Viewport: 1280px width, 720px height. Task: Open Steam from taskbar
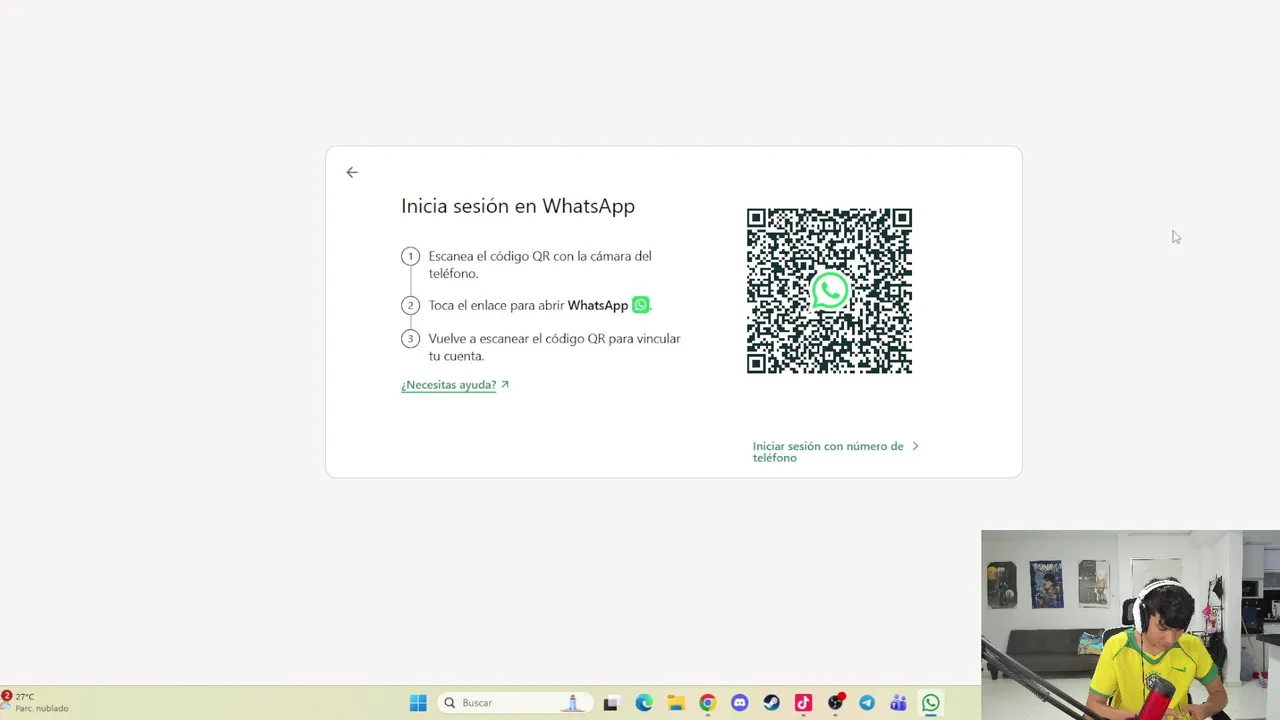coord(771,703)
